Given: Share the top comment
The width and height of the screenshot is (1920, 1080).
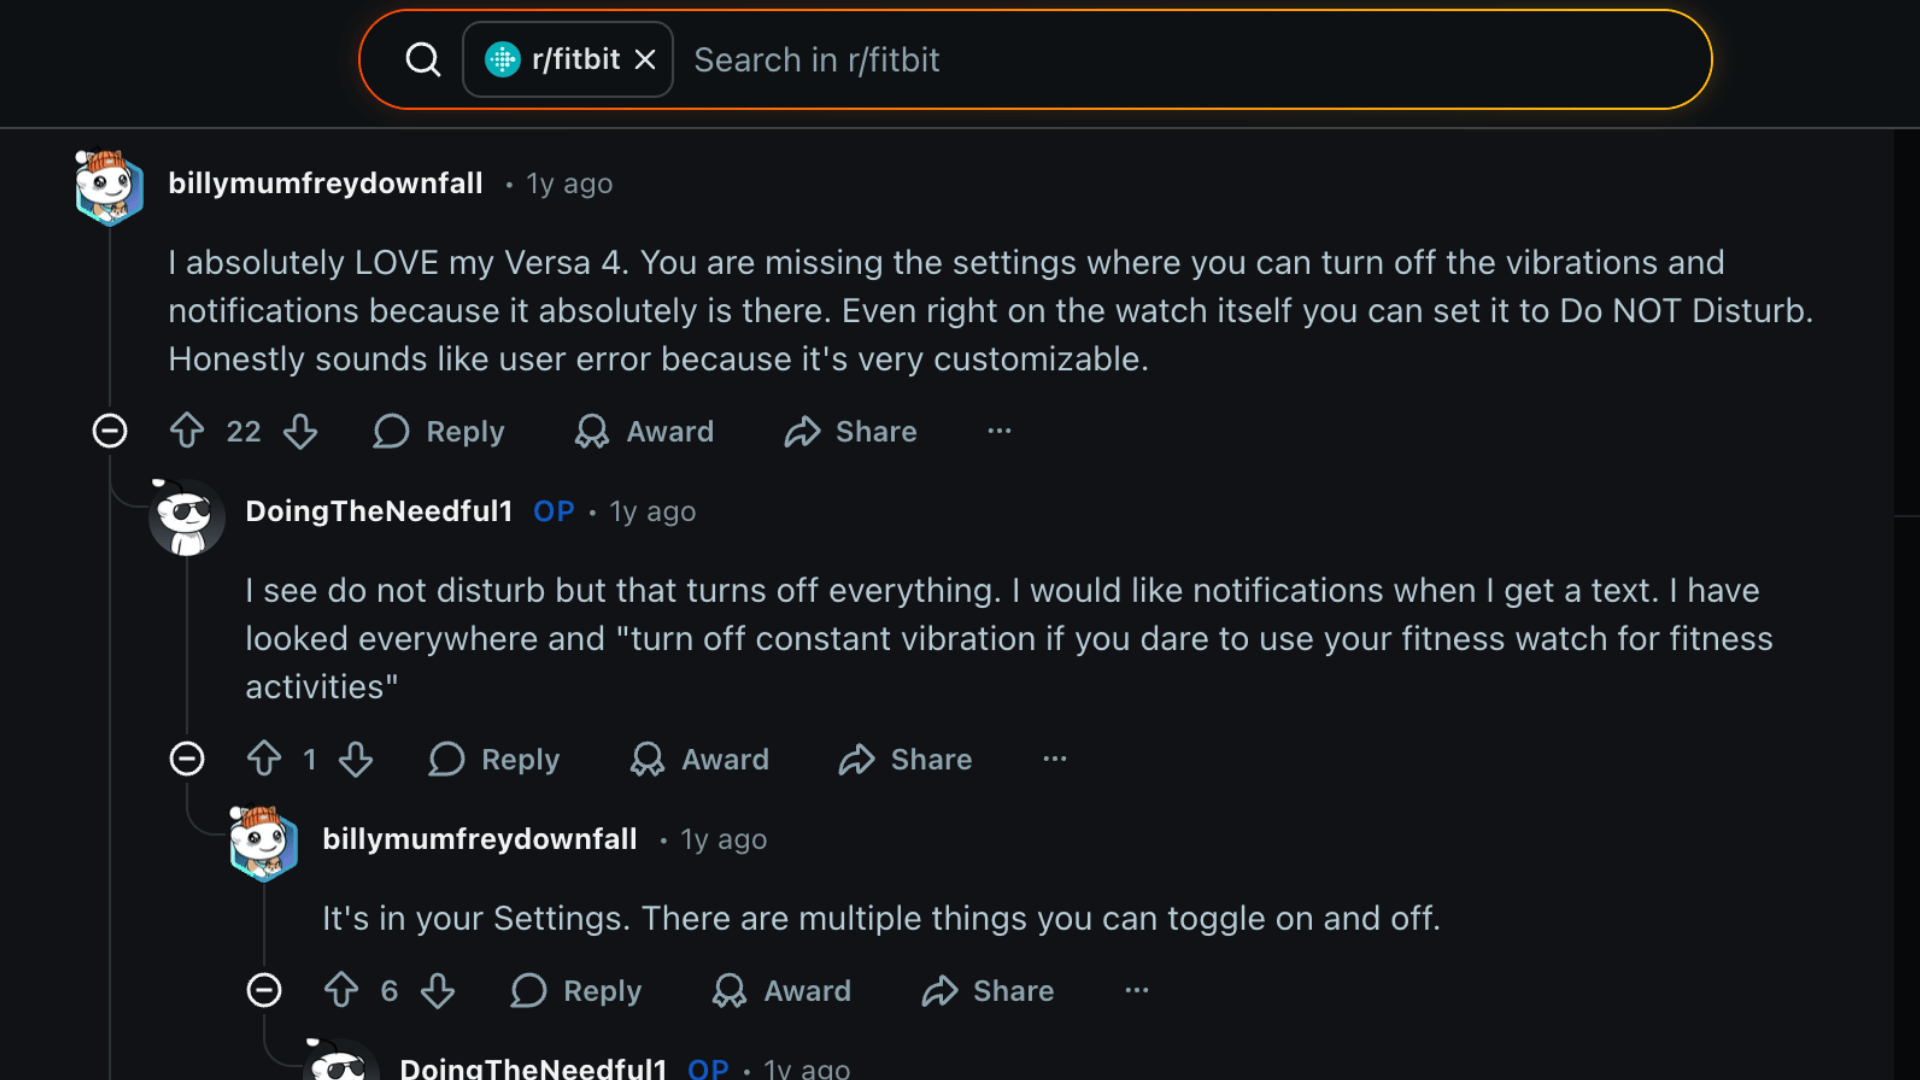Looking at the screenshot, I should point(850,431).
